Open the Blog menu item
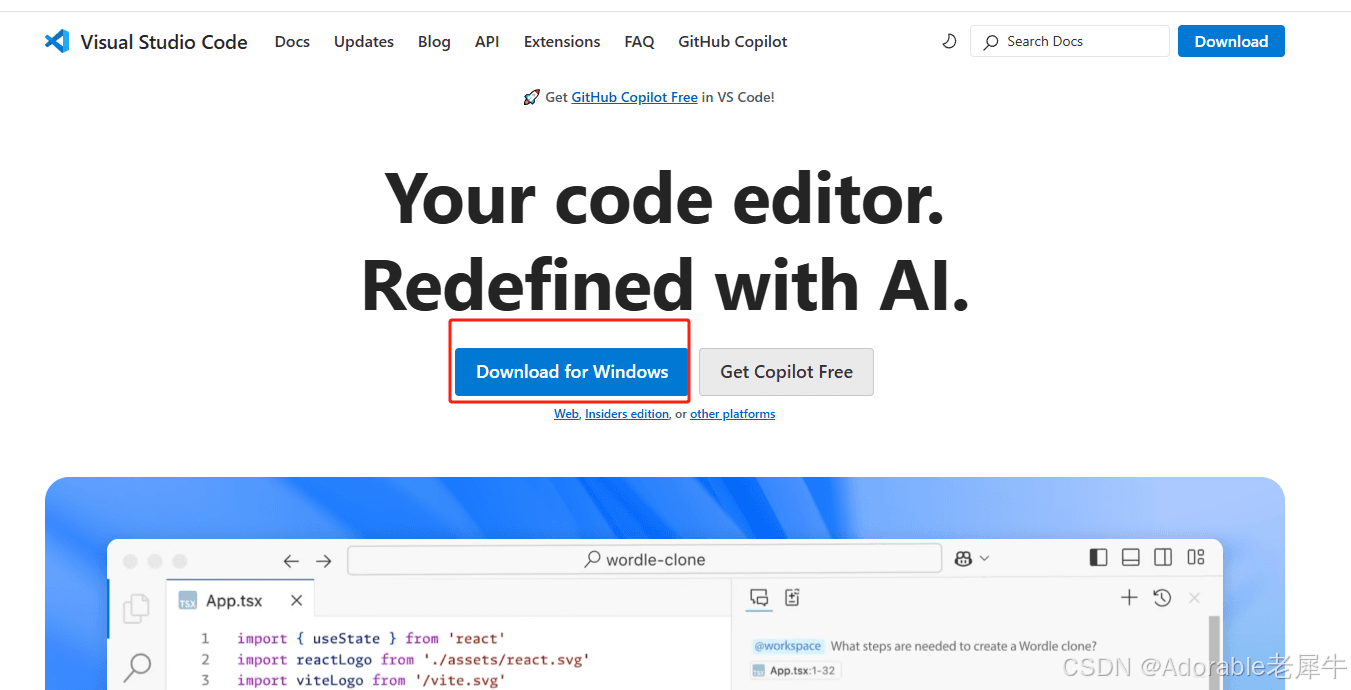This screenshot has height=690, width=1351. pyautogui.click(x=434, y=42)
